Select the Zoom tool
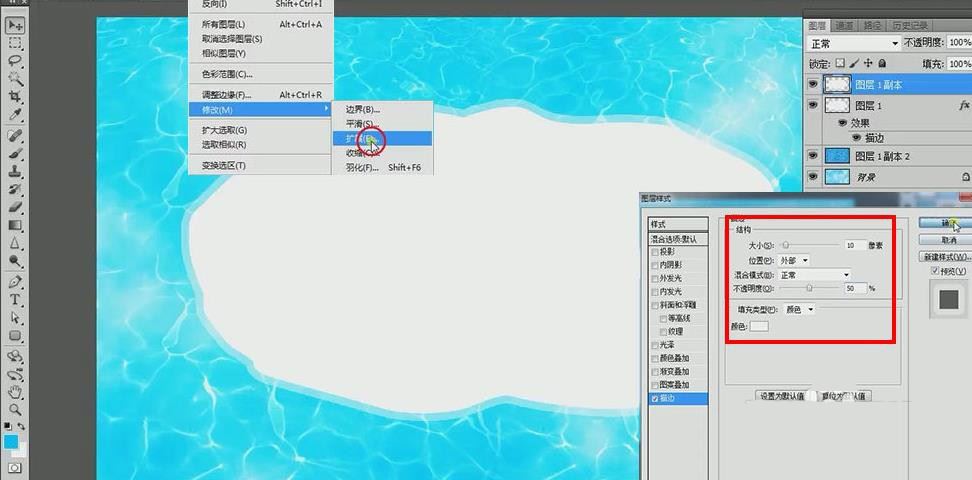 [15, 410]
